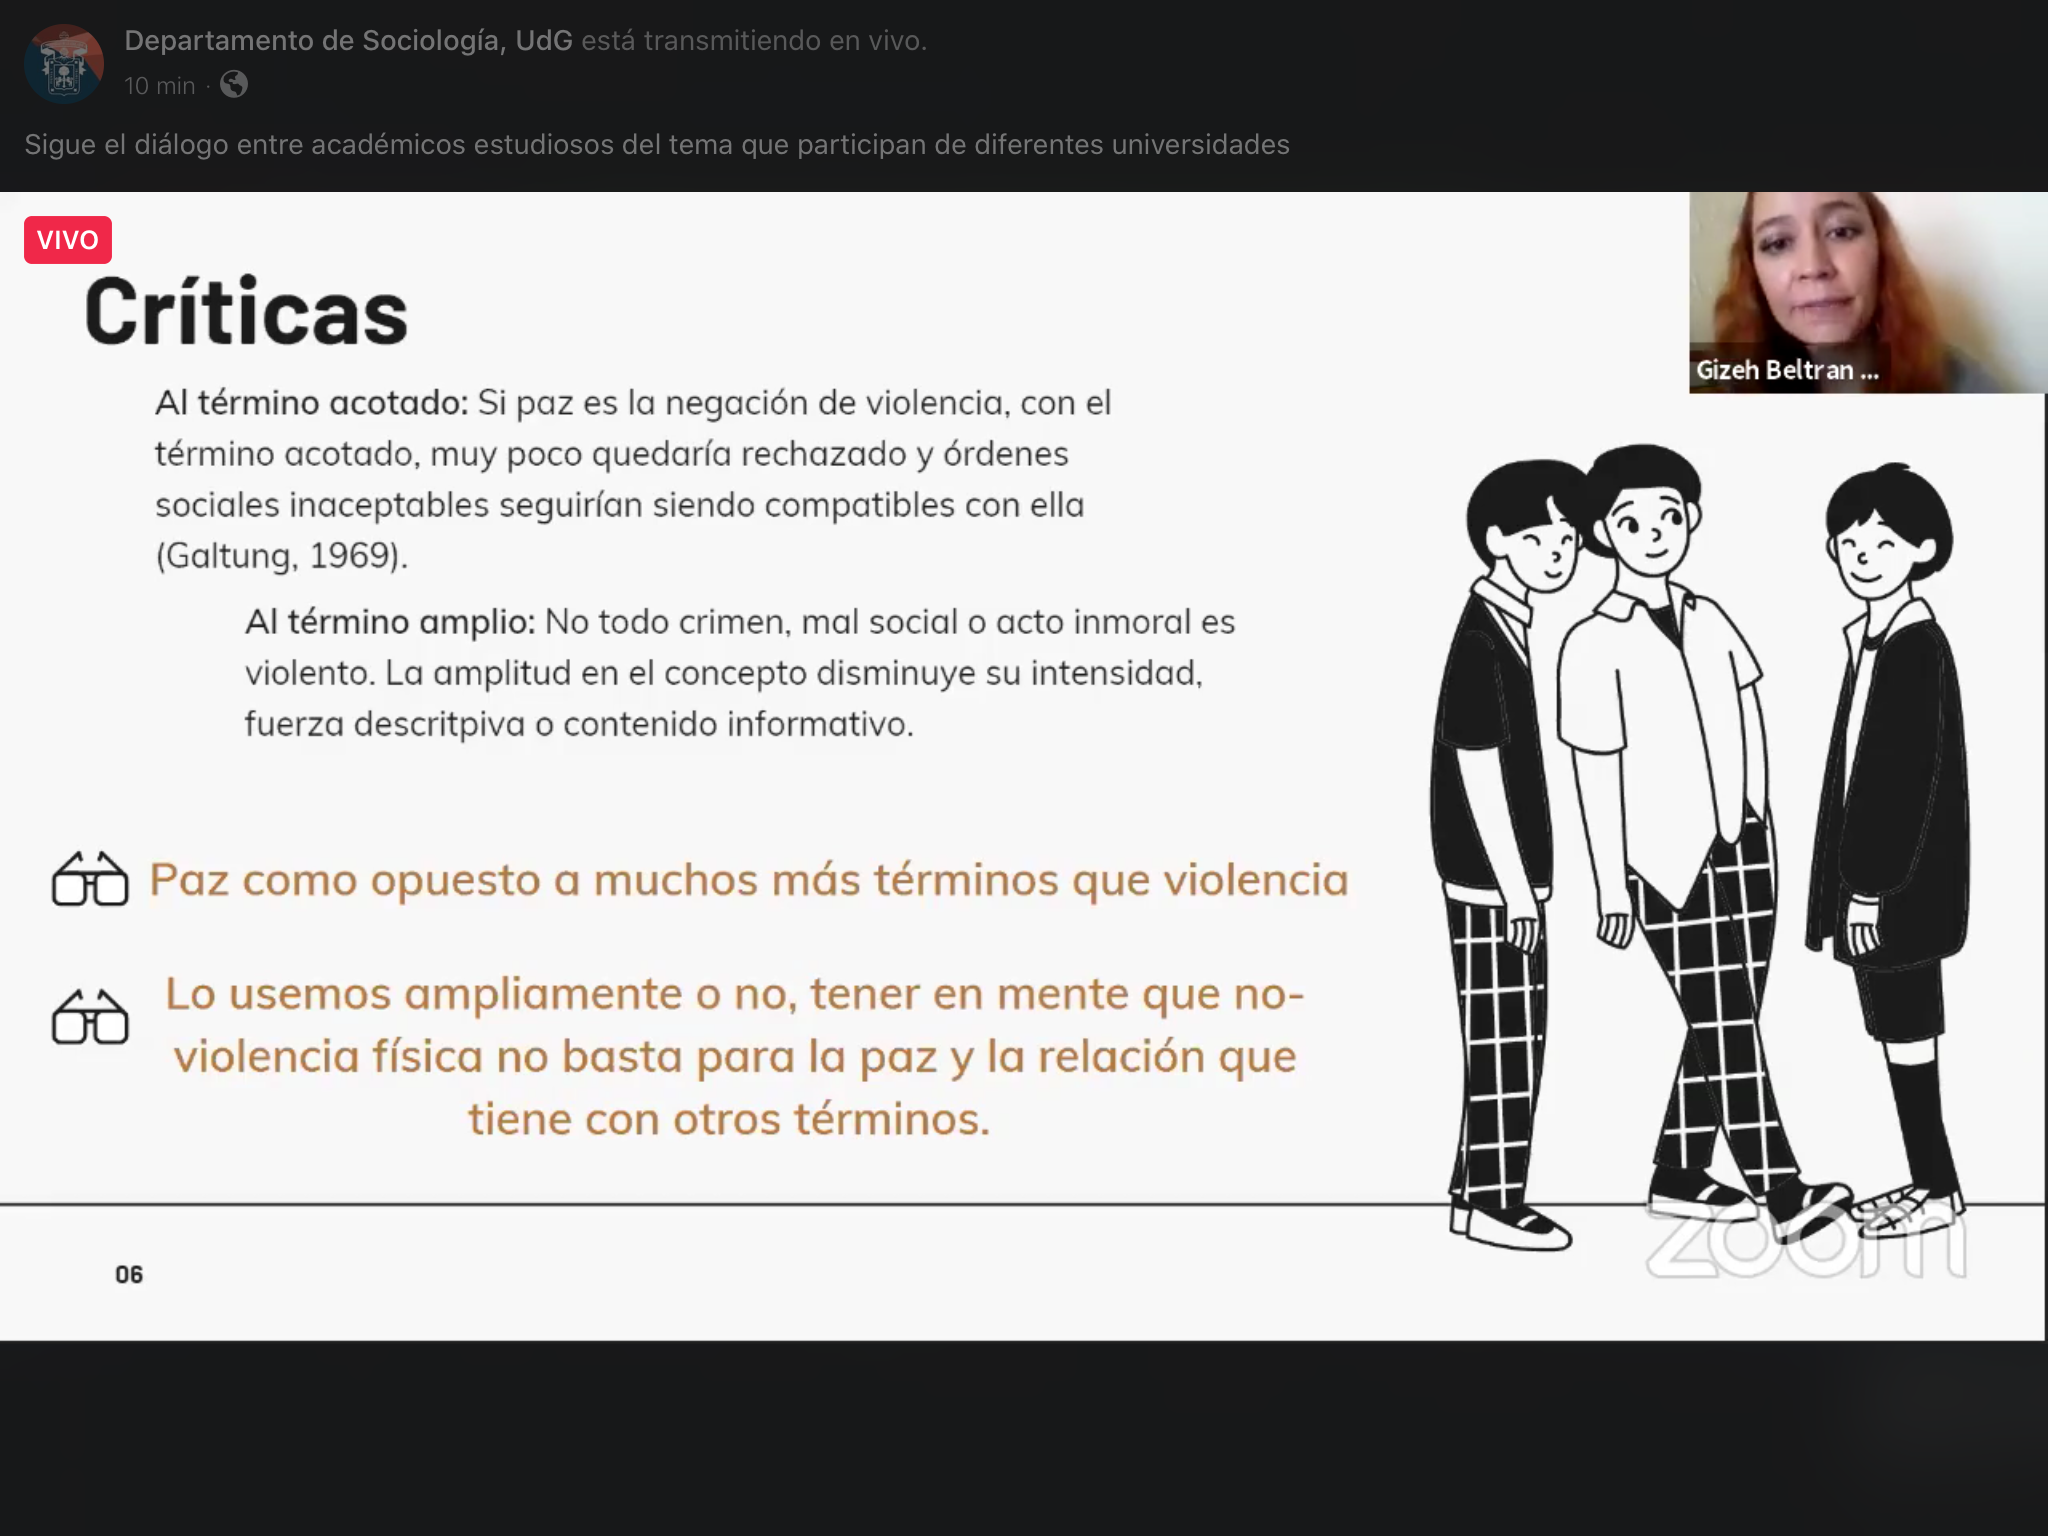
Task: Click the red VIVO live badge
Action: click(67, 240)
